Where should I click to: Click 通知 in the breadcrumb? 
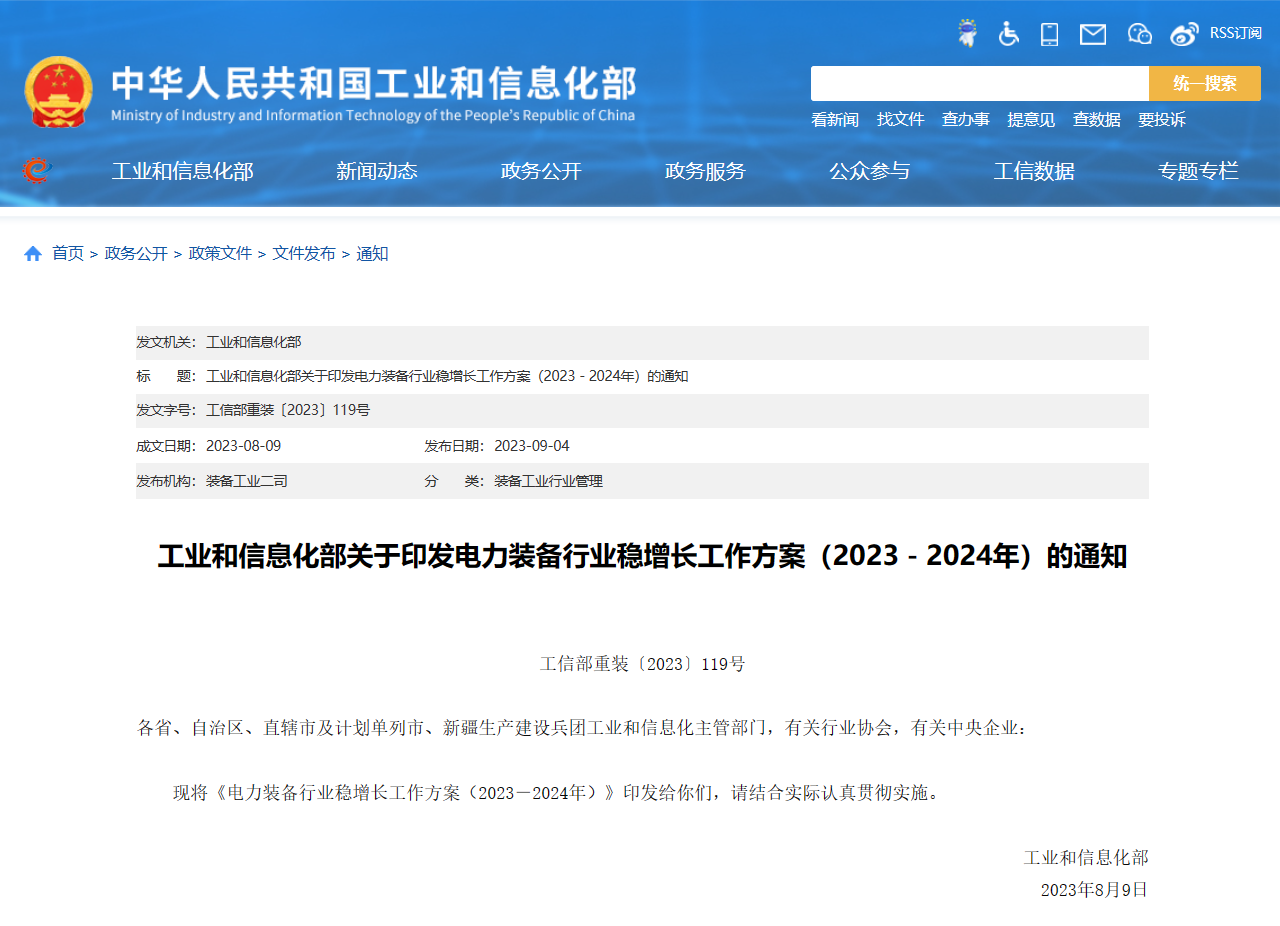pyautogui.click(x=372, y=254)
